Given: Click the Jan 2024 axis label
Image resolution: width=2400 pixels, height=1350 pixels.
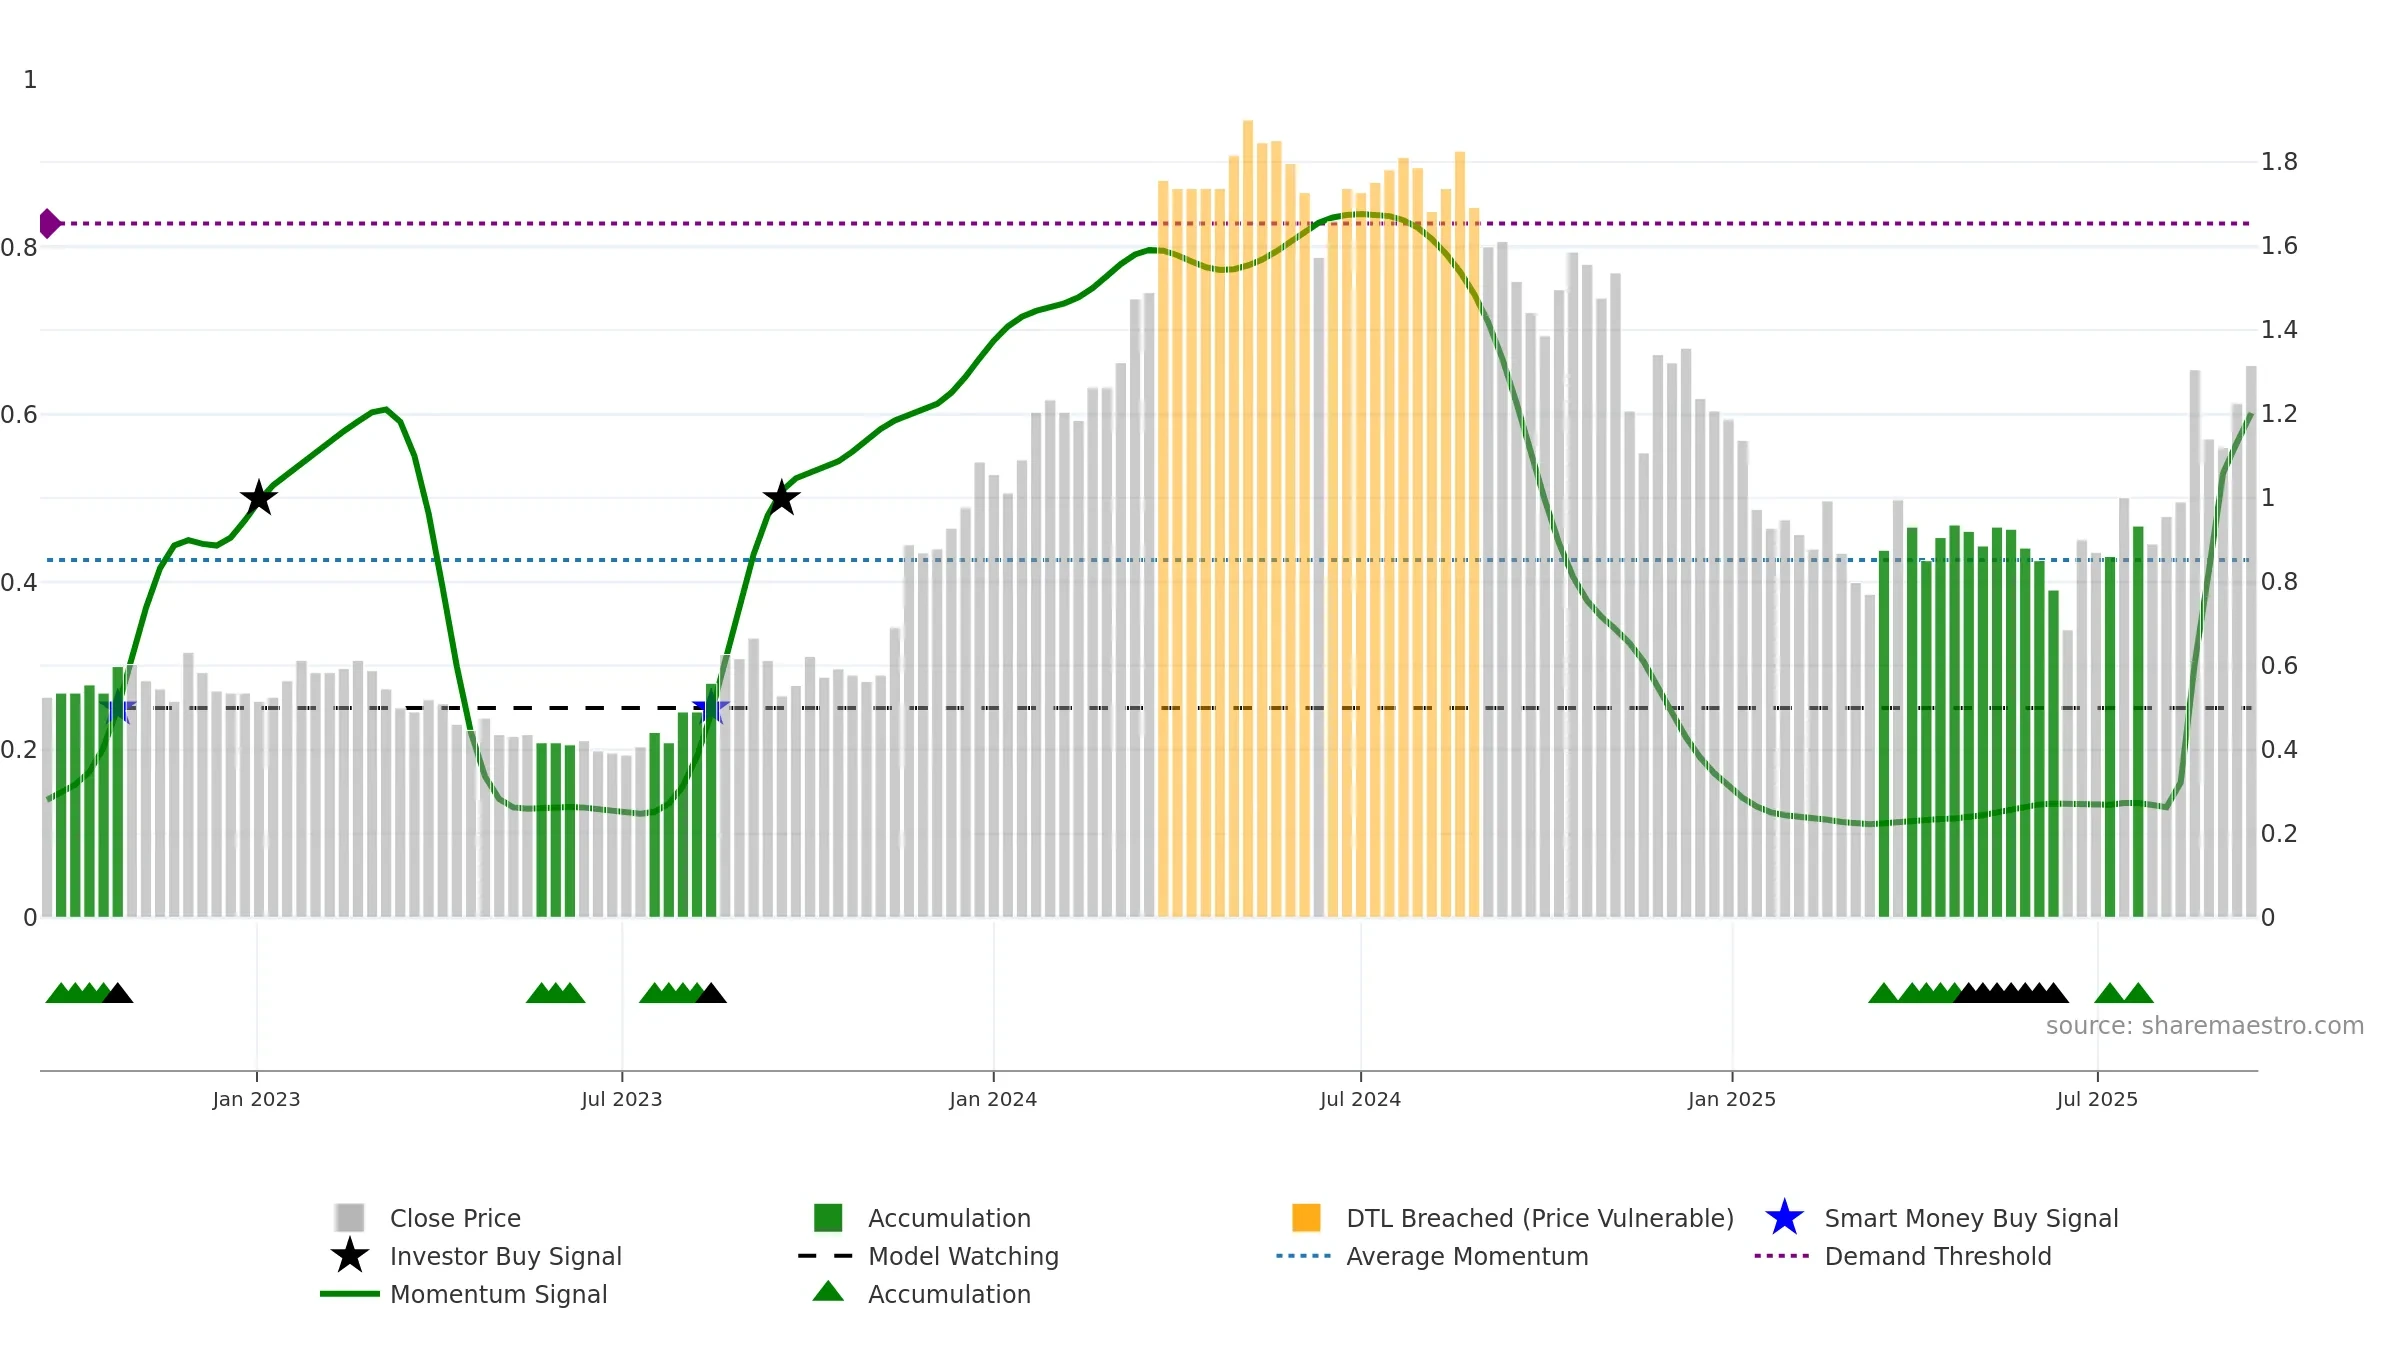Looking at the screenshot, I should 993,1099.
